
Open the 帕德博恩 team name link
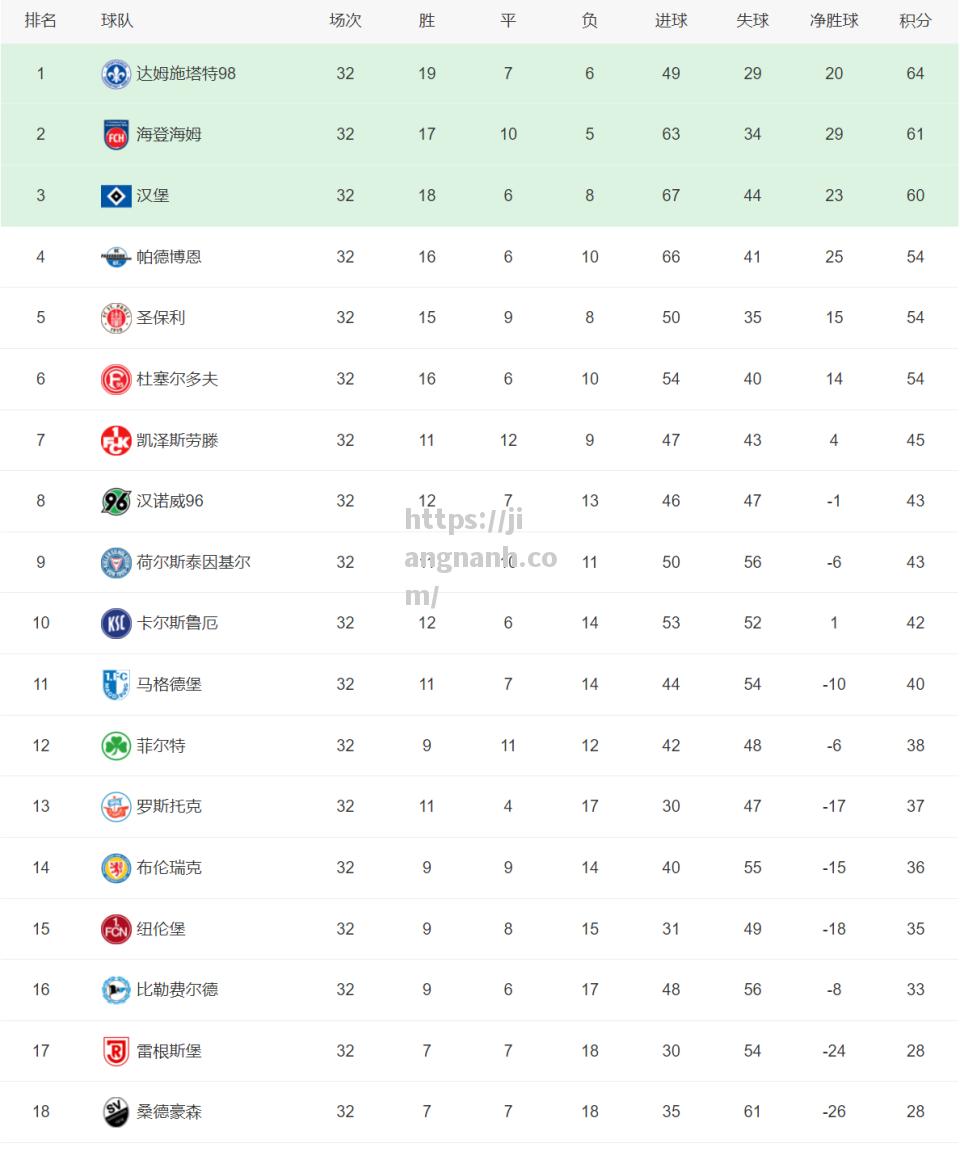(x=169, y=257)
